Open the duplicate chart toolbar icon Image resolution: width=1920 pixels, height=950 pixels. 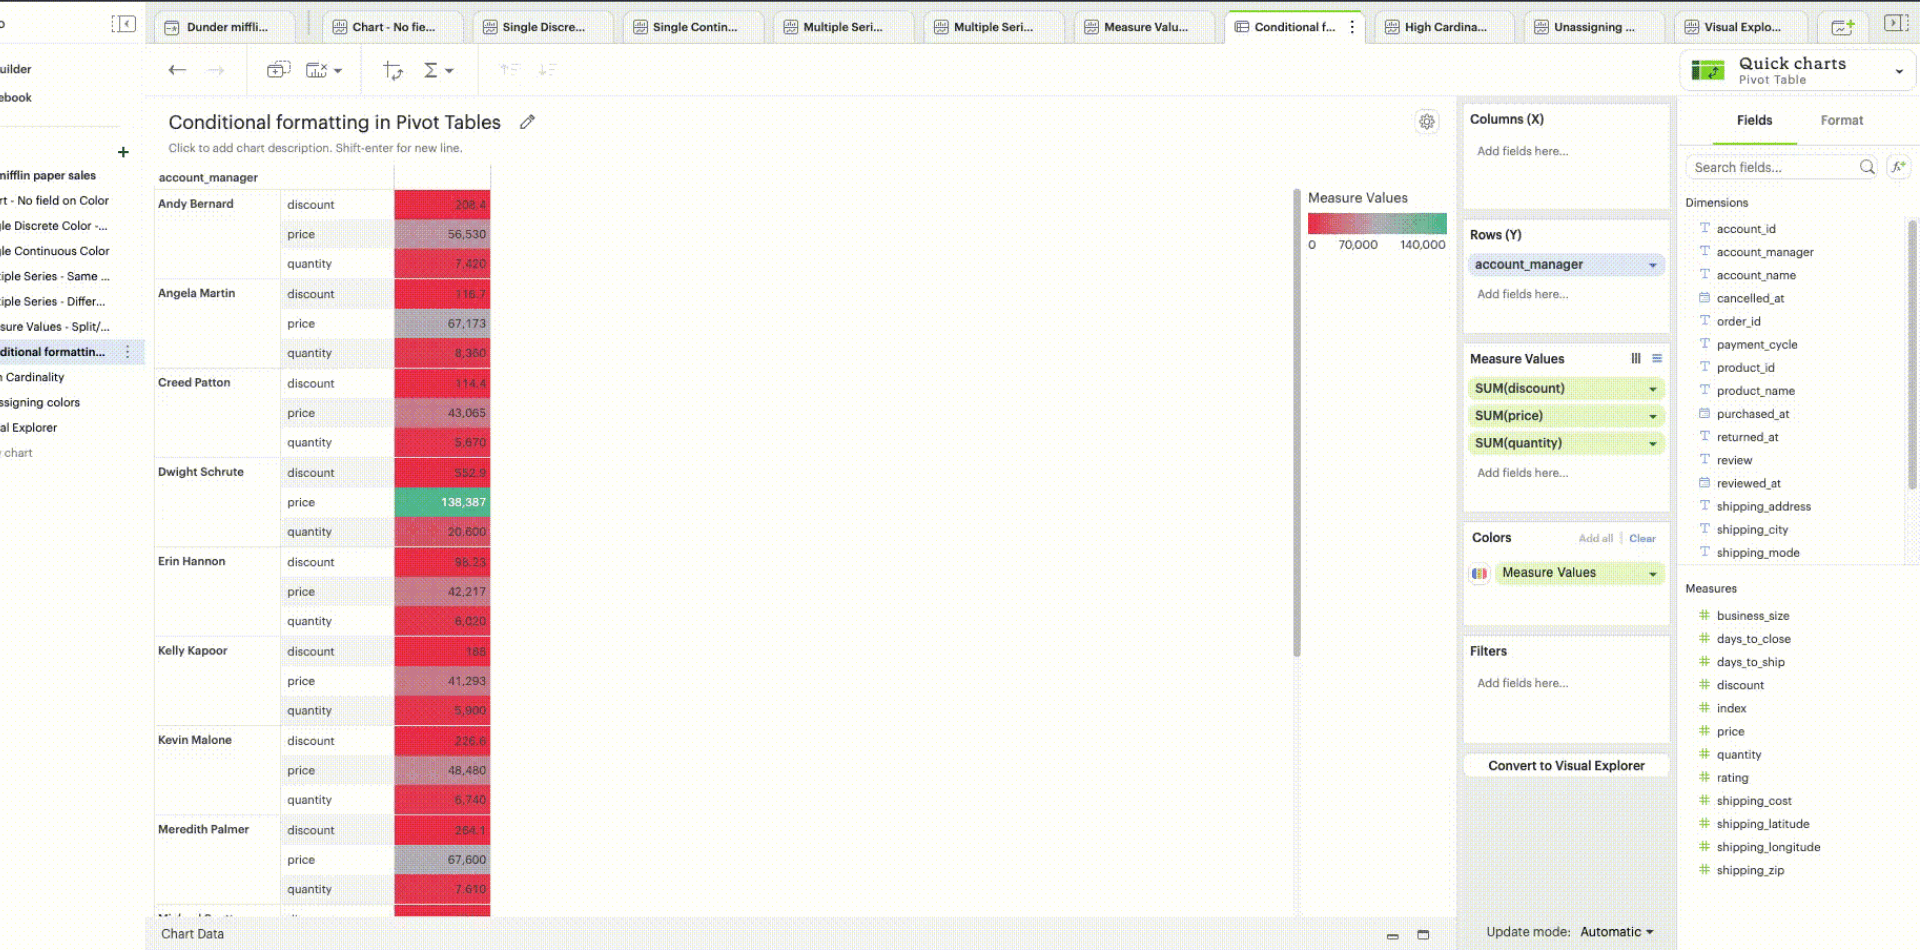click(x=278, y=70)
